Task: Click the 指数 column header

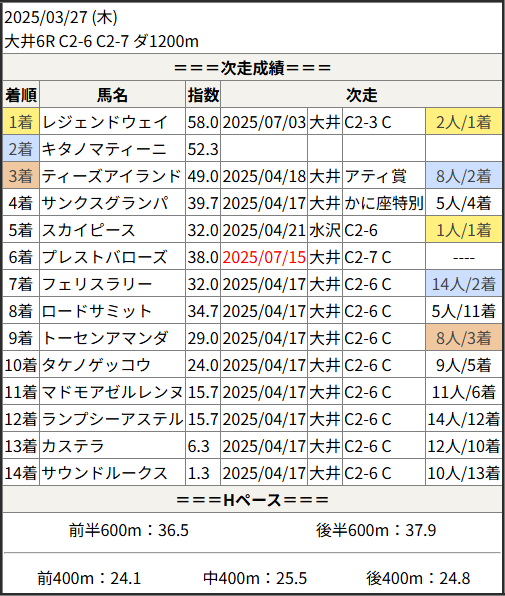Action: coord(203,95)
